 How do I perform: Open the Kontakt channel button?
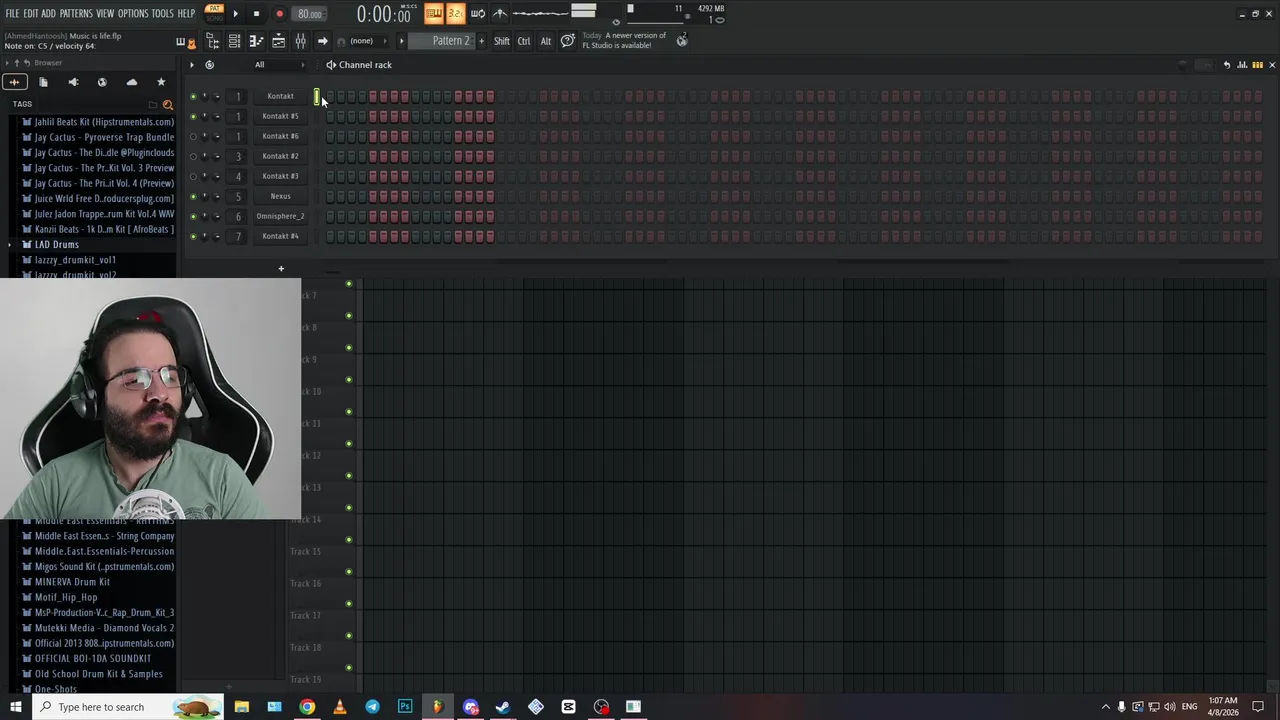pyautogui.click(x=280, y=96)
